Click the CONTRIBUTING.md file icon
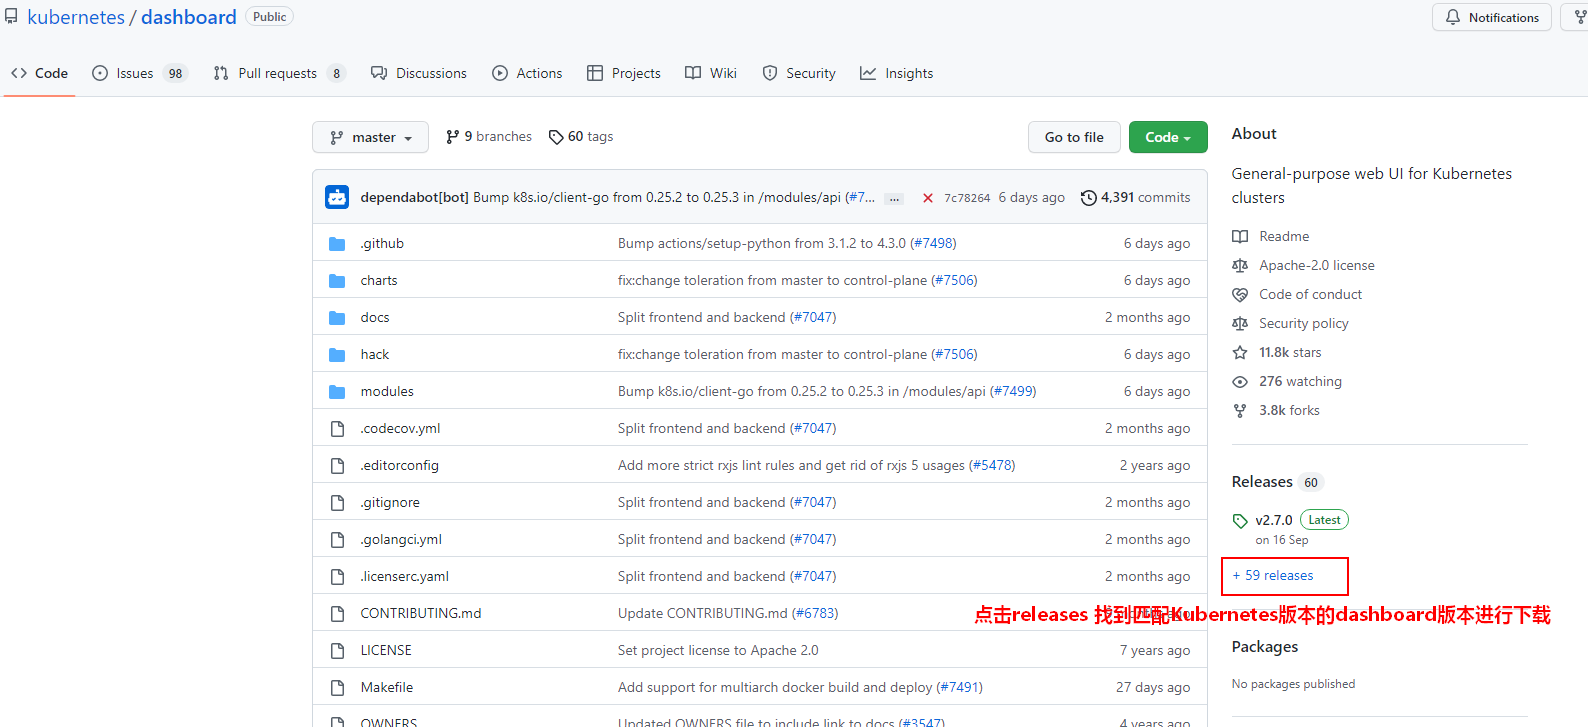This screenshot has width=1588, height=727. point(337,614)
